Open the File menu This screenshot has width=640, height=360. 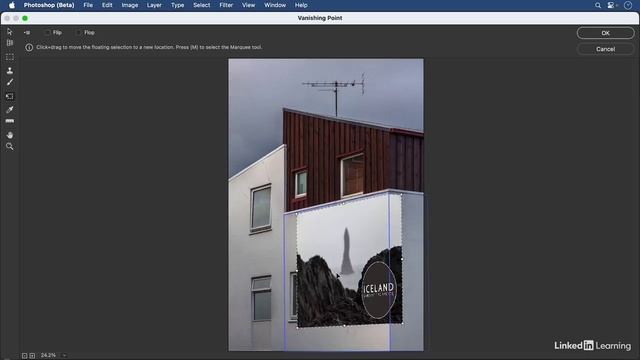coord(88,5)
